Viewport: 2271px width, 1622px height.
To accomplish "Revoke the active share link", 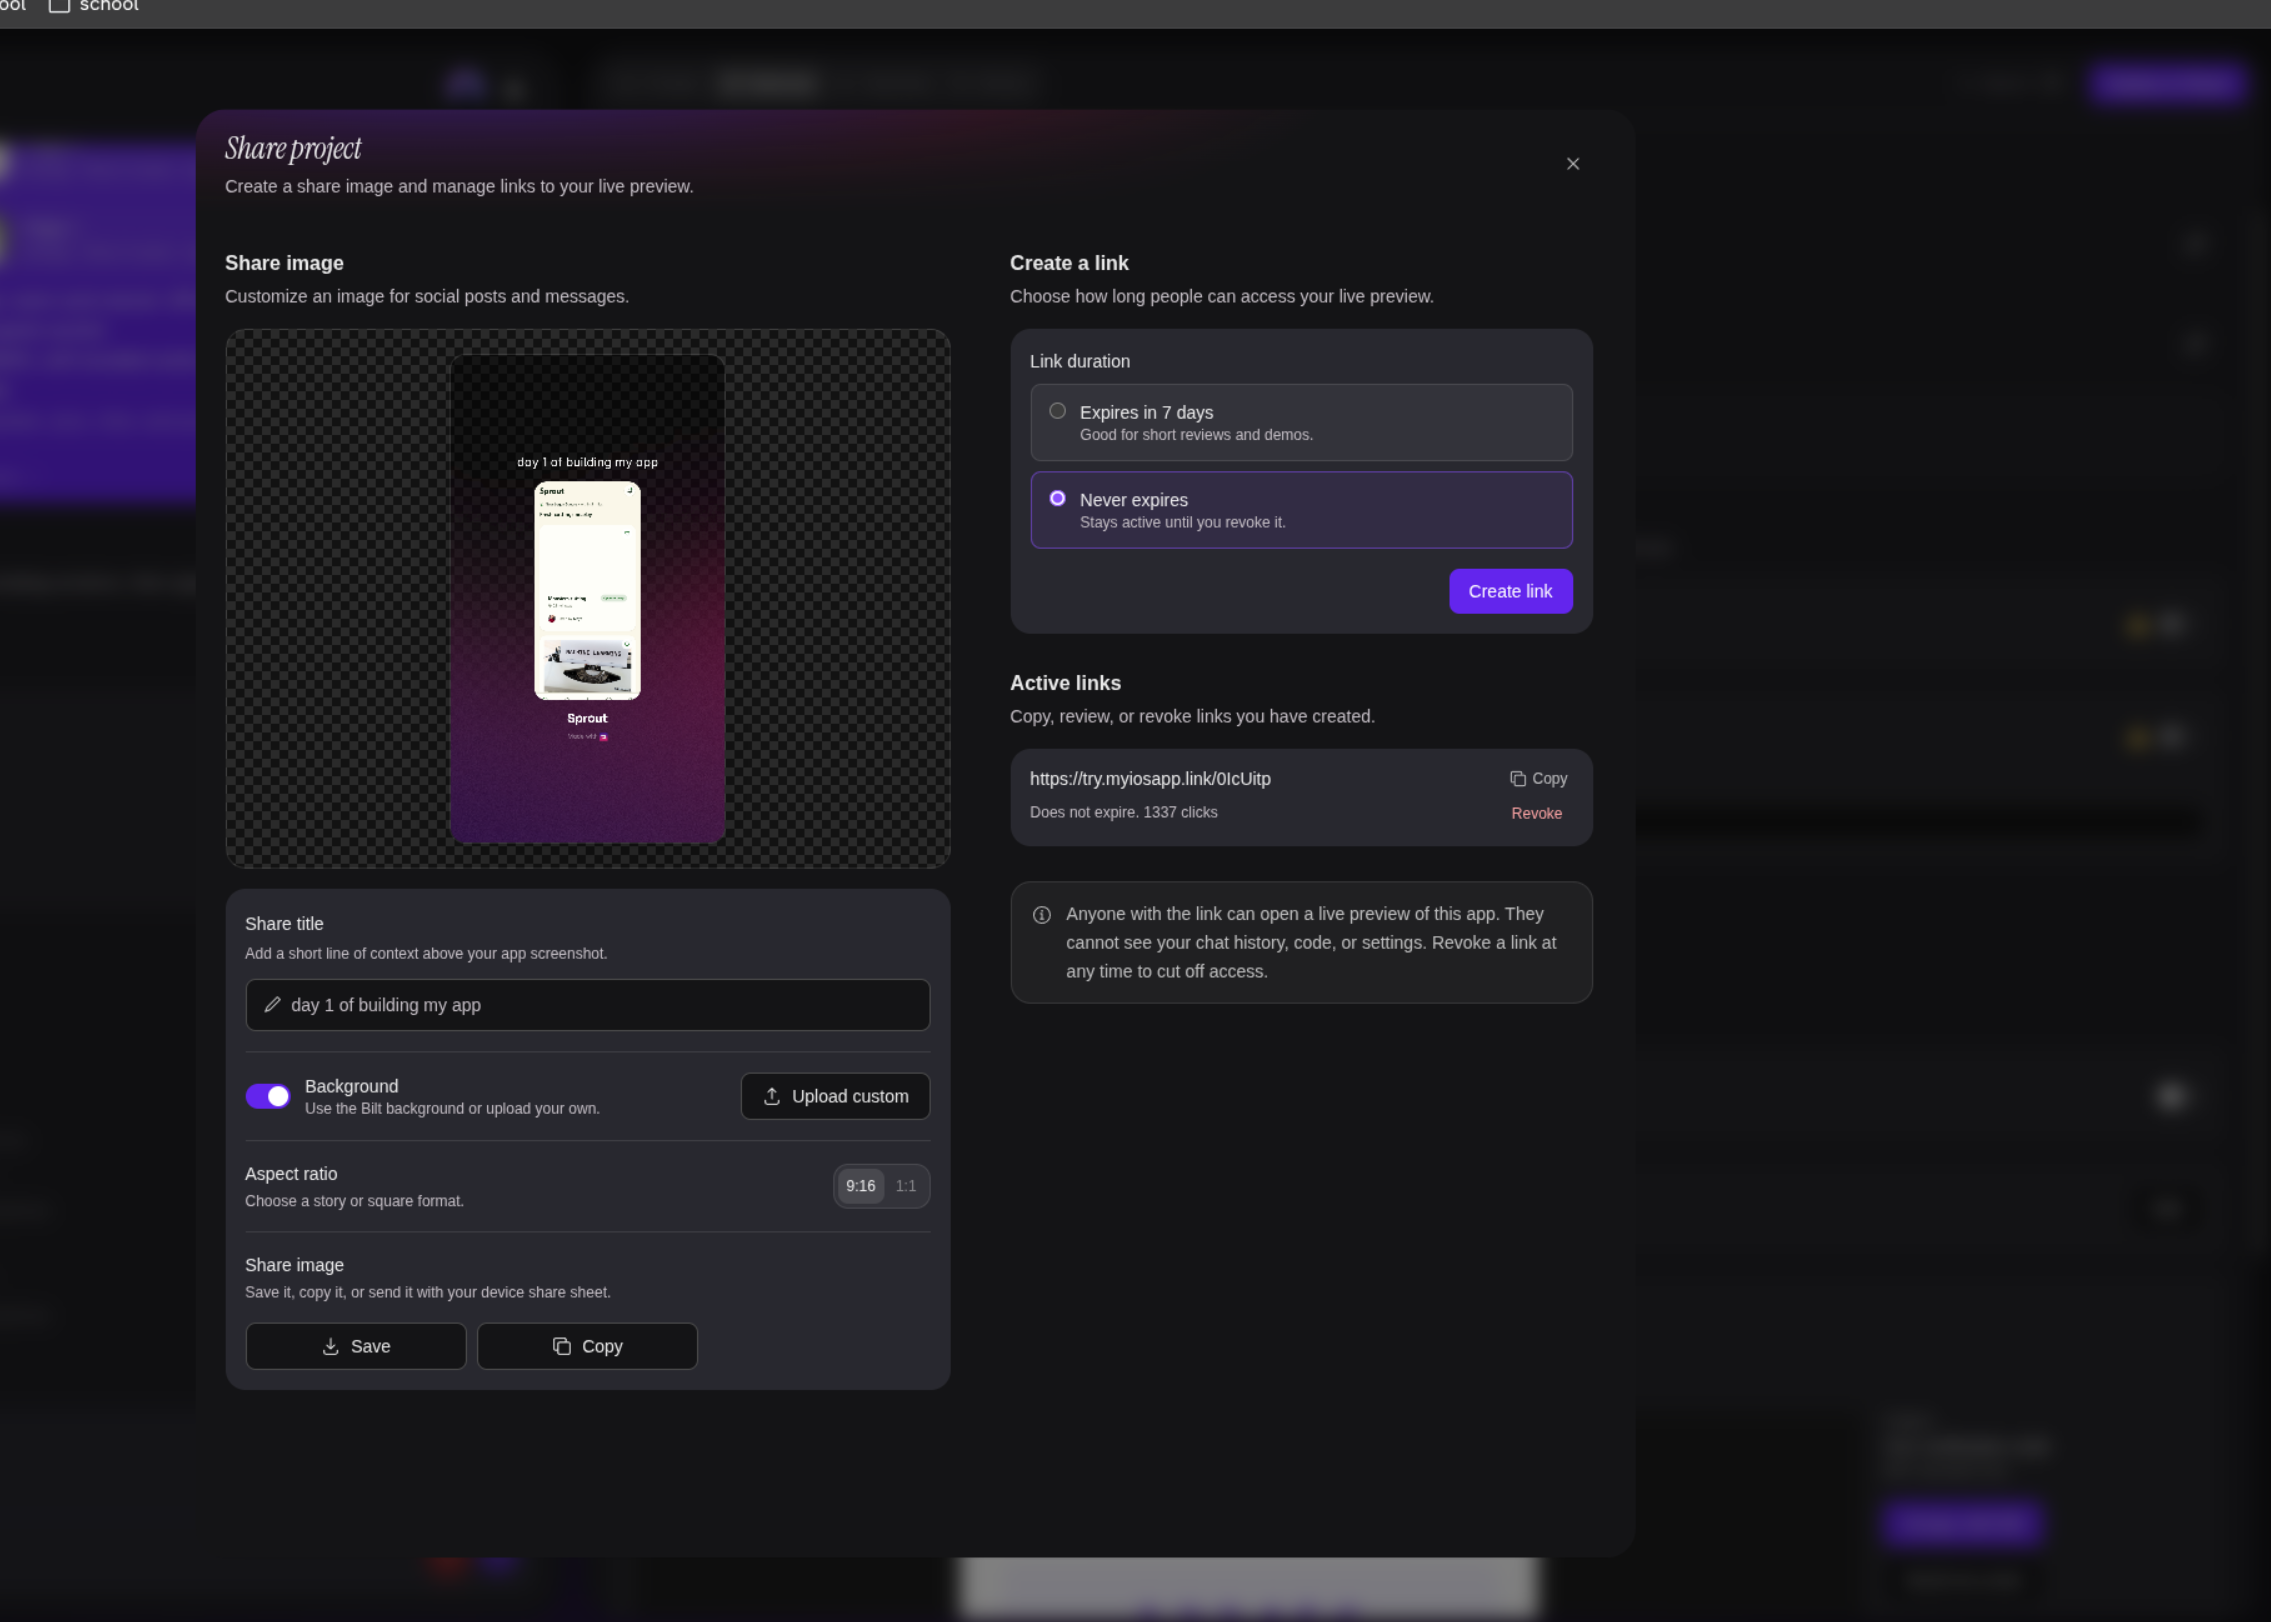I will click(x=1536, y=813).
